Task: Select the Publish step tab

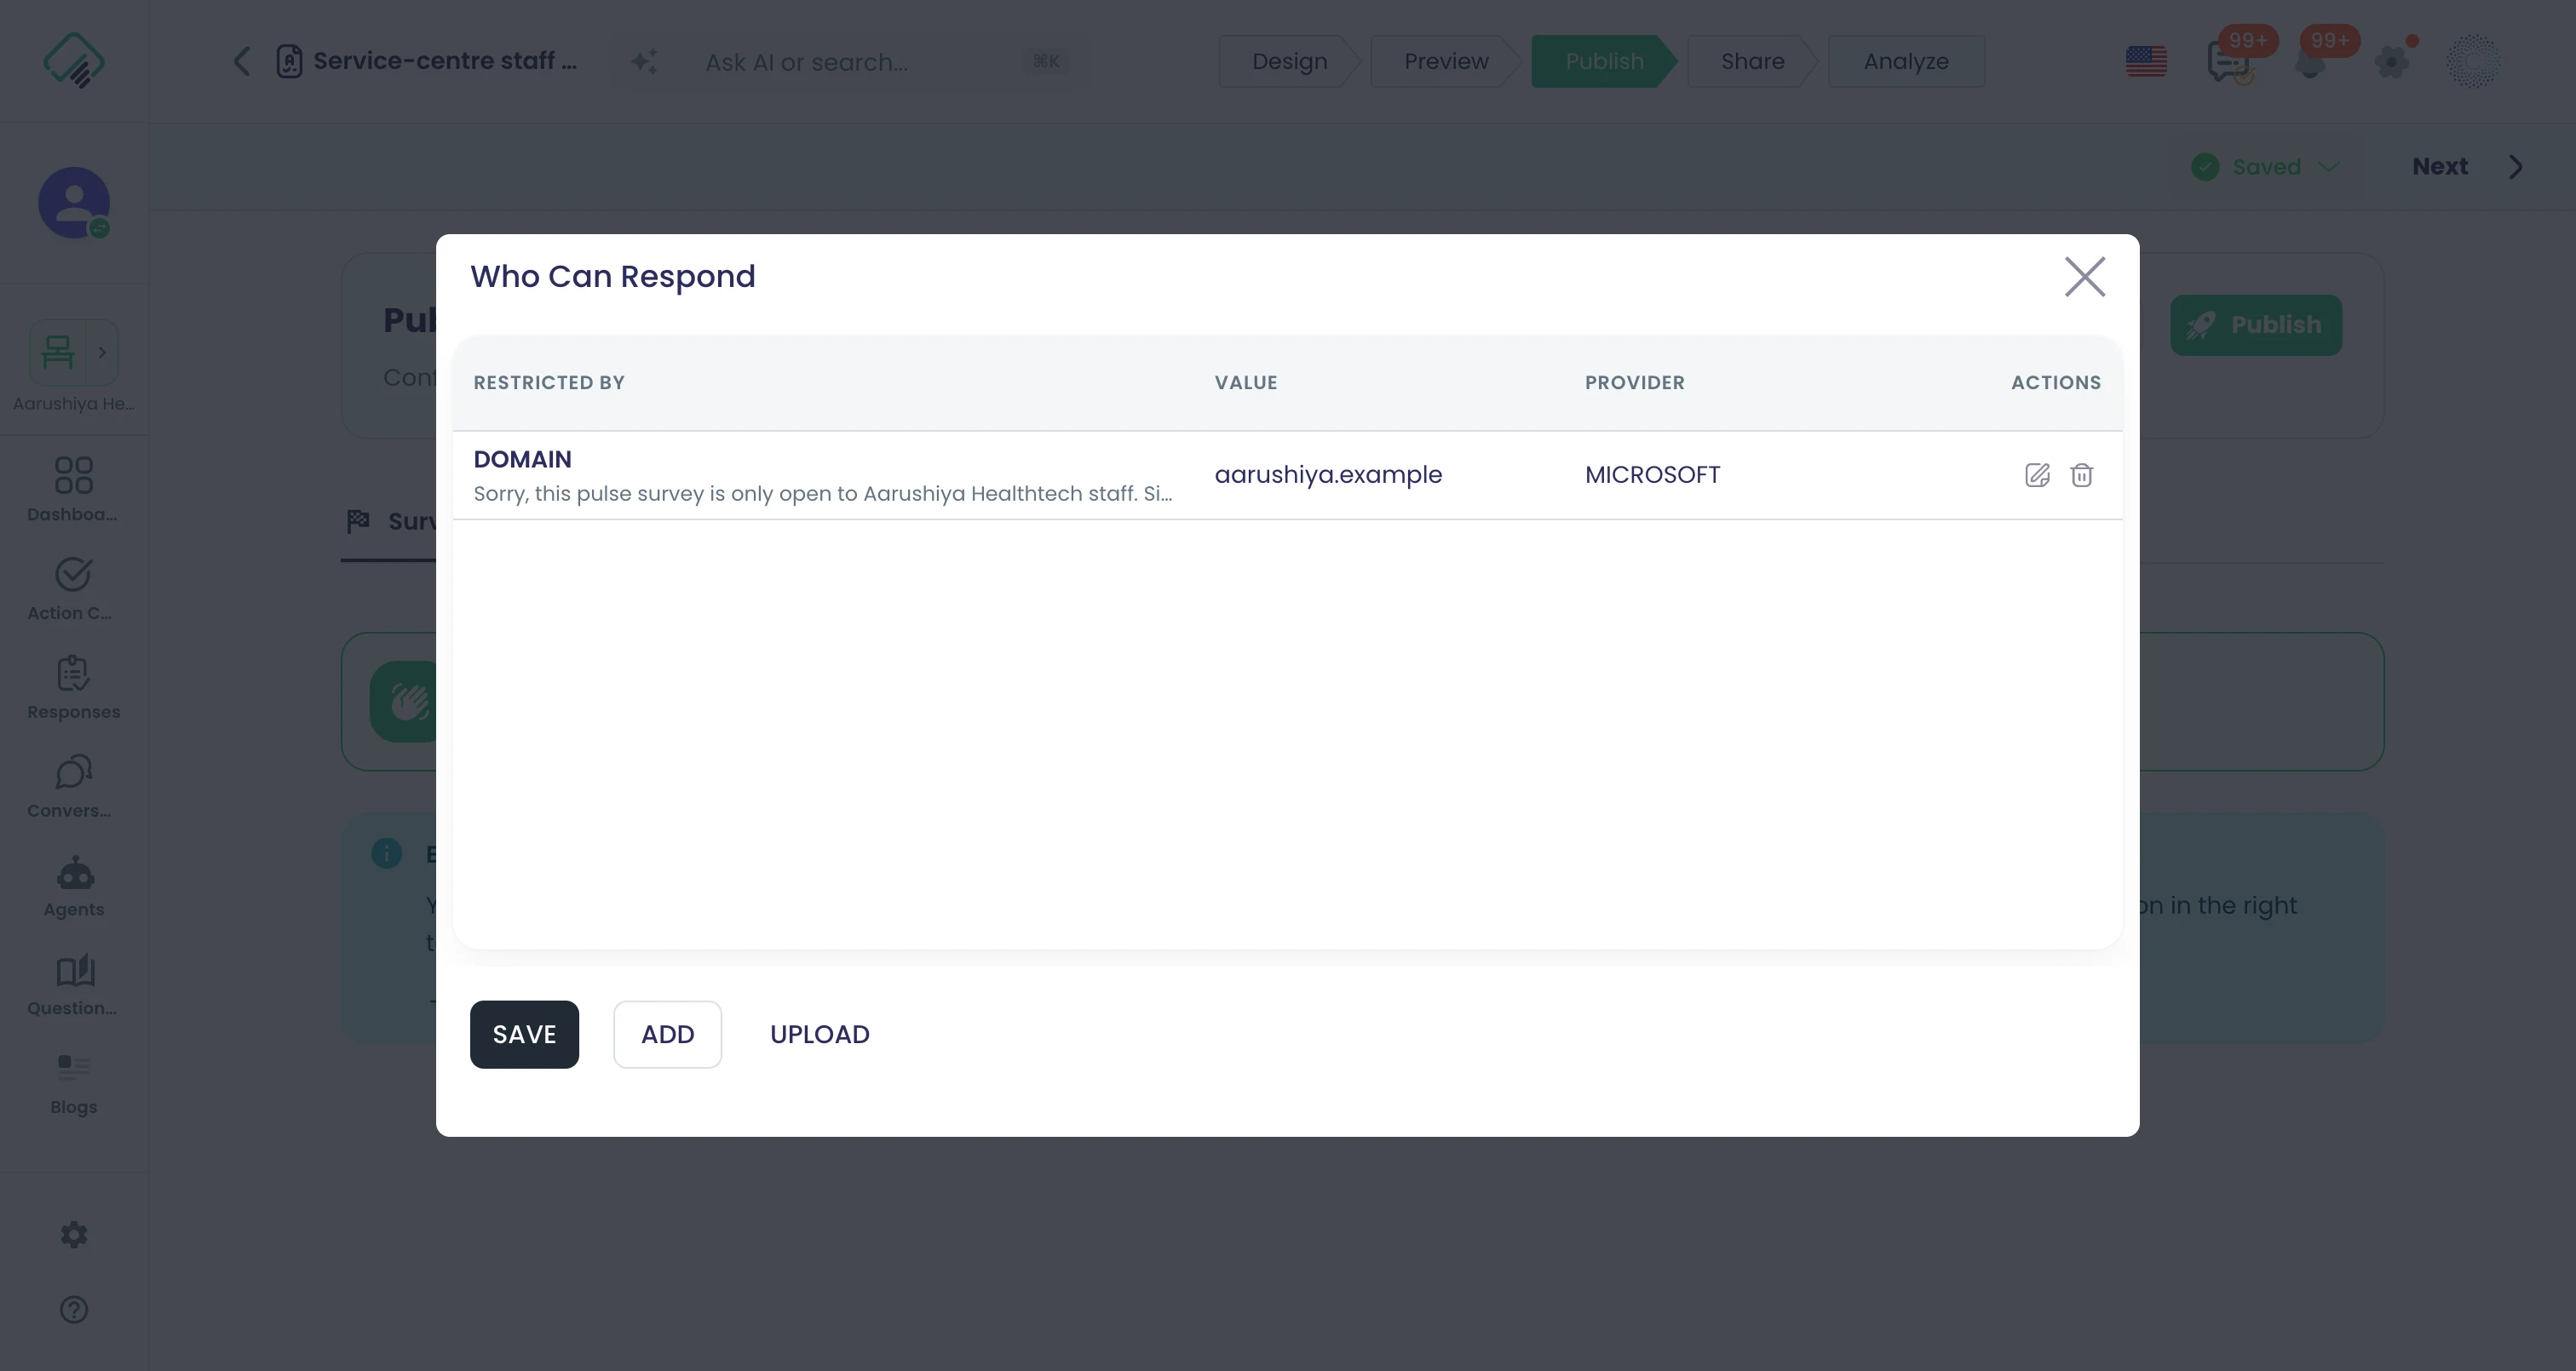Action: 1604,61
